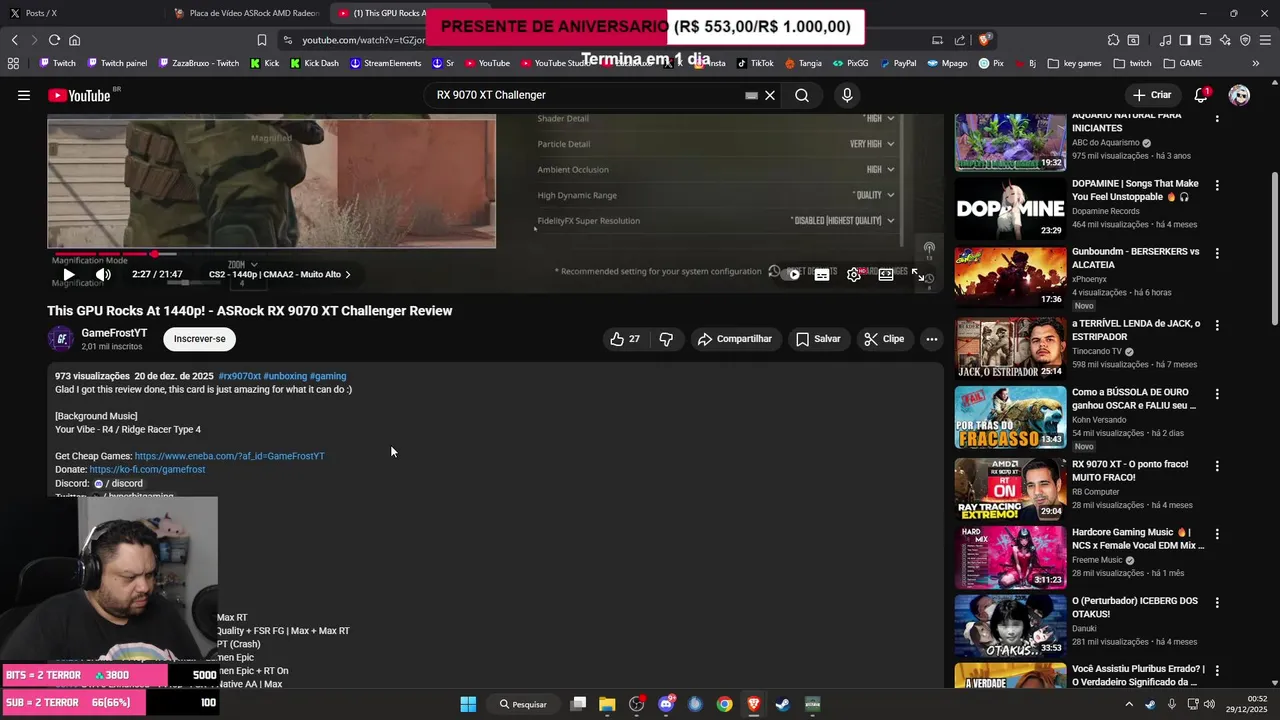Click the #rx9070xt hashtag

pos(240,377)
